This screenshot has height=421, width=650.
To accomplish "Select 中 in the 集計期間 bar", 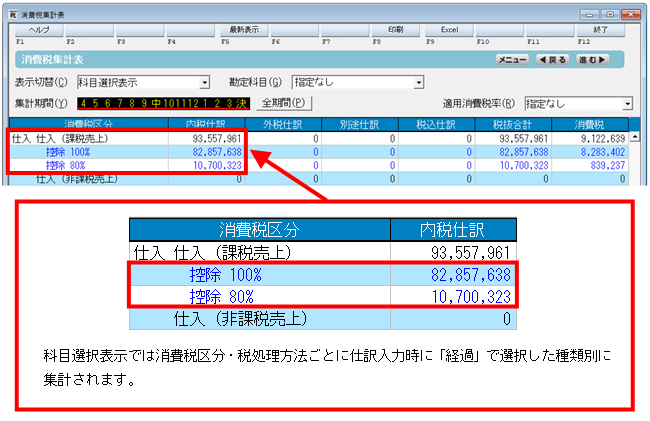I will pos(156,103).
